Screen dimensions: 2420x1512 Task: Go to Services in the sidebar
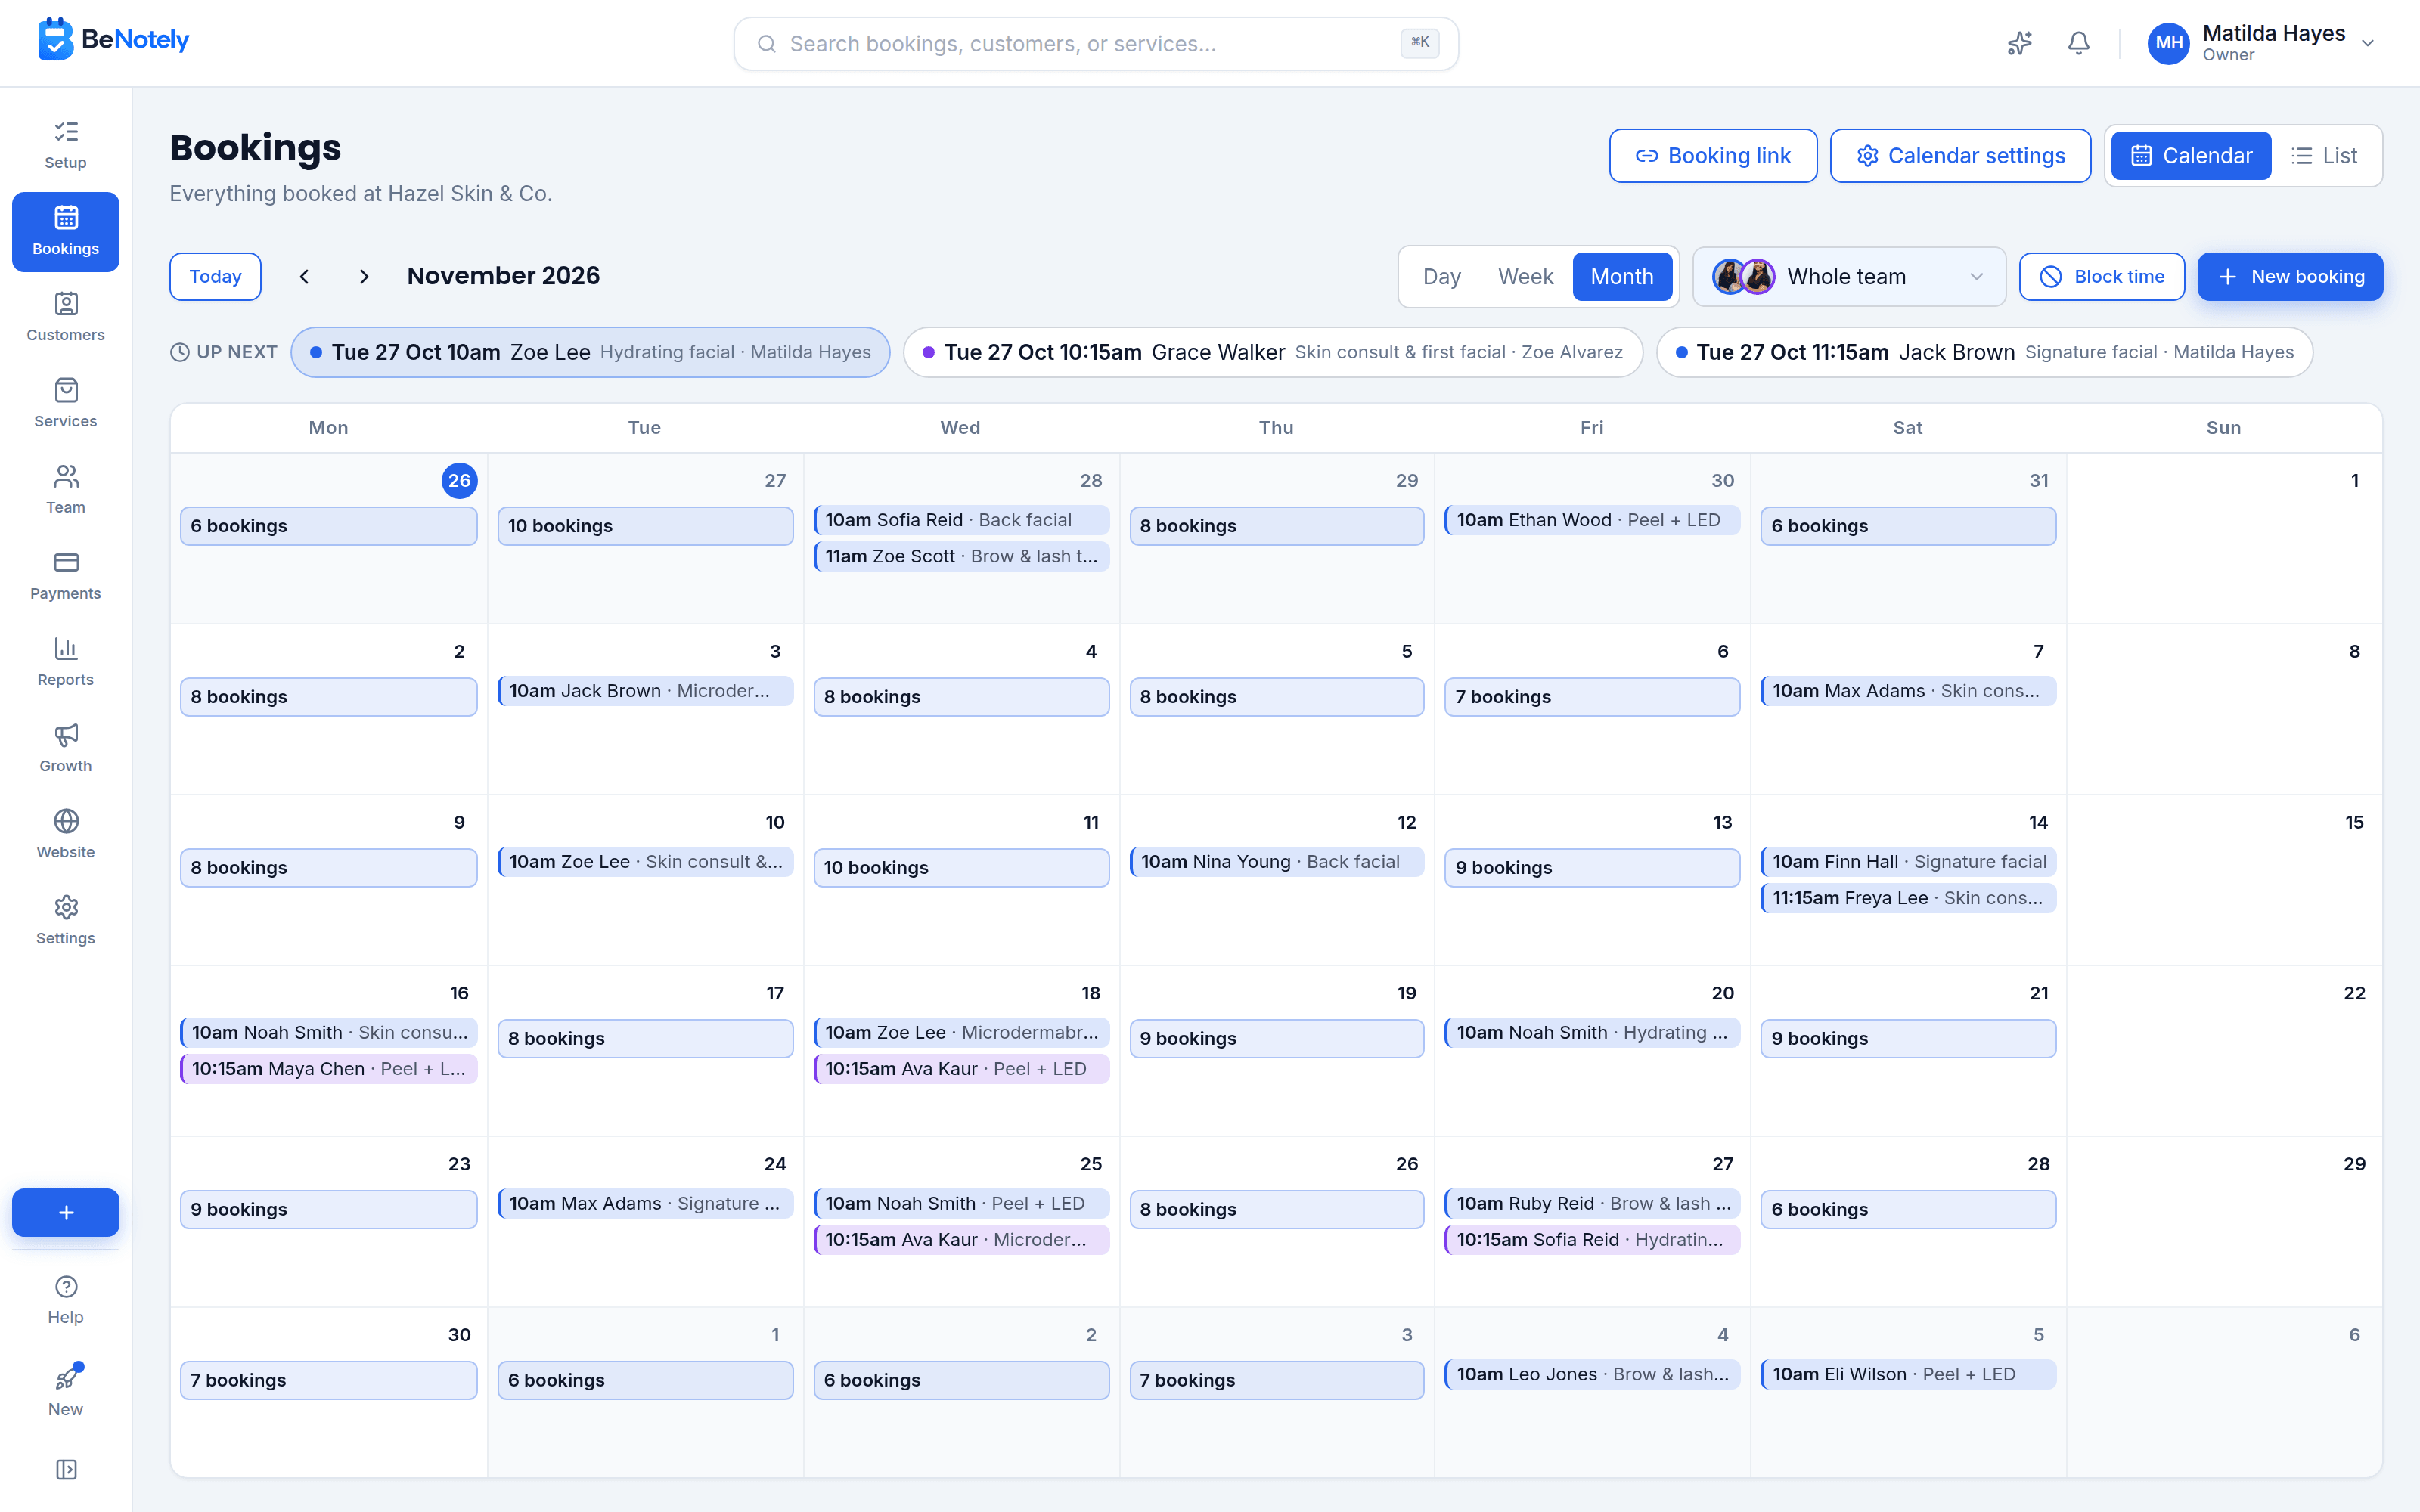[66, 403]
